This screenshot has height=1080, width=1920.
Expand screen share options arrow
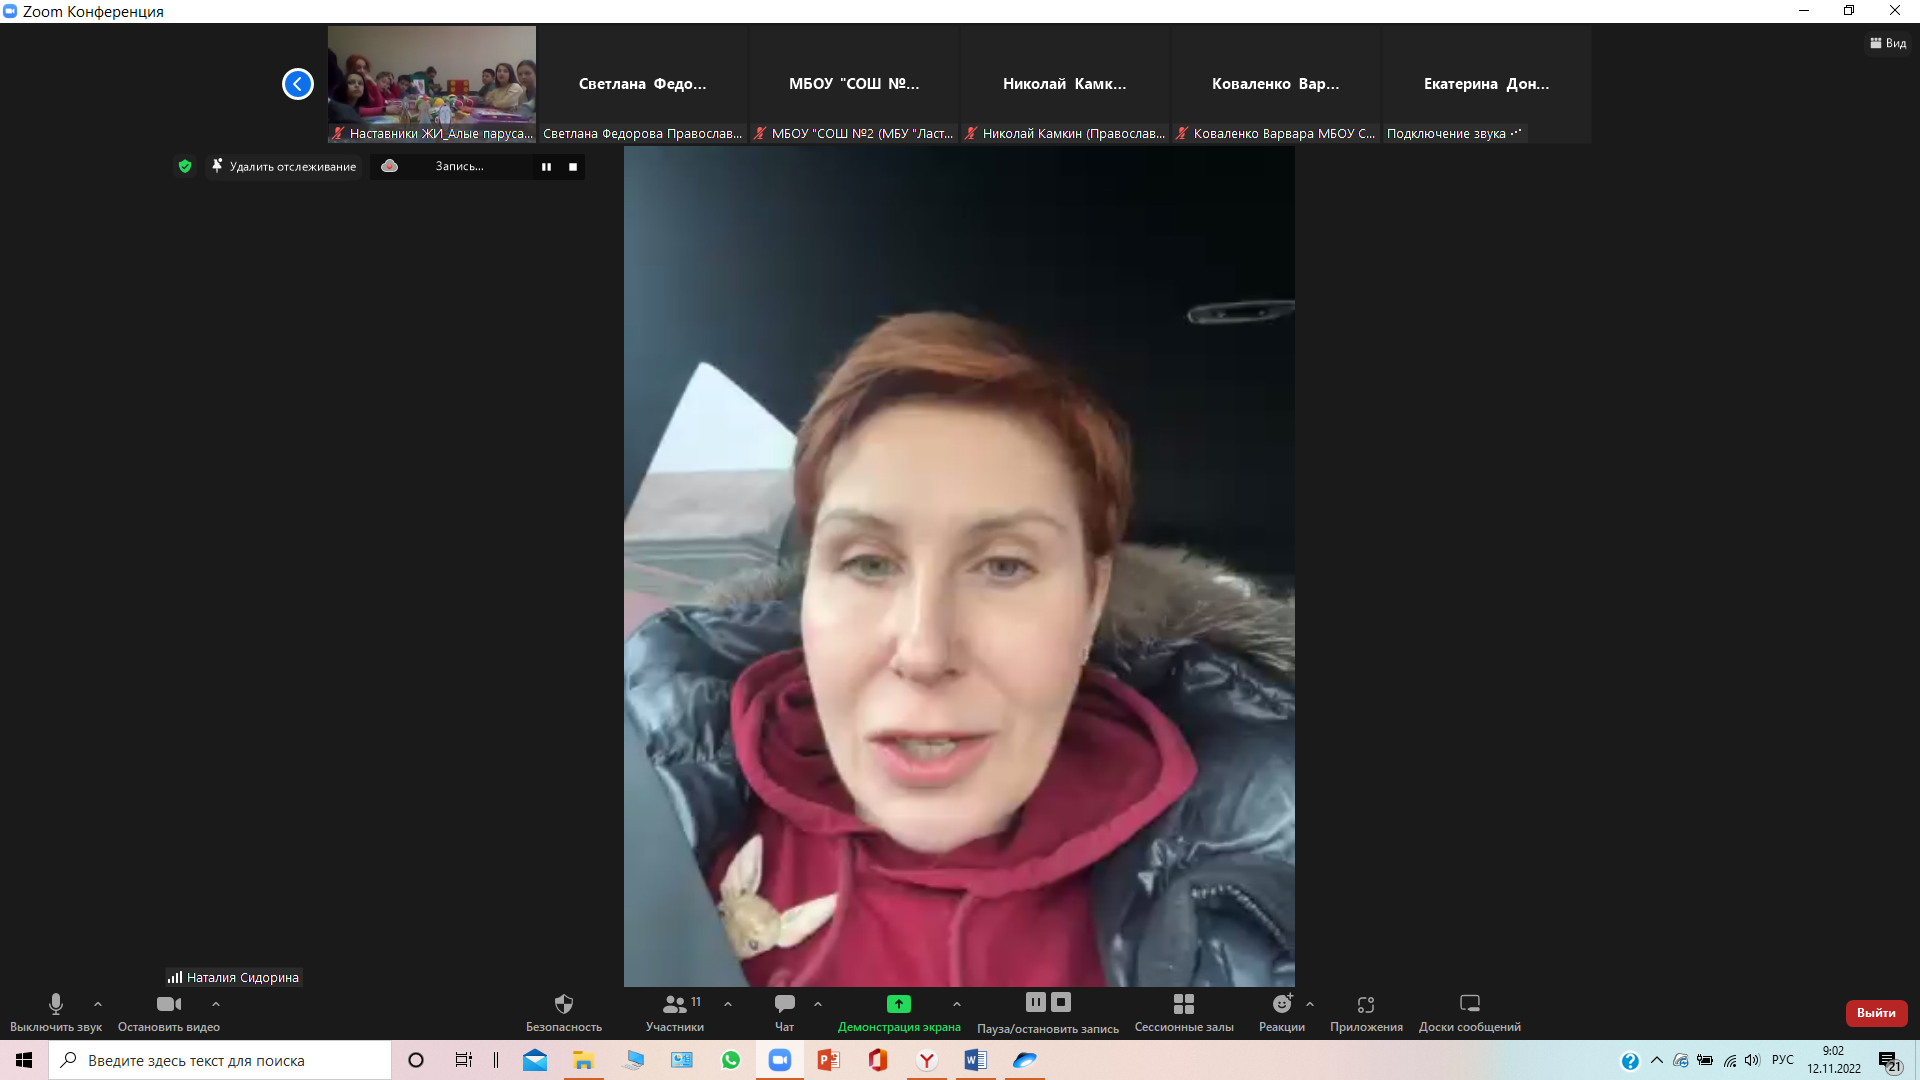point(957,1004)
